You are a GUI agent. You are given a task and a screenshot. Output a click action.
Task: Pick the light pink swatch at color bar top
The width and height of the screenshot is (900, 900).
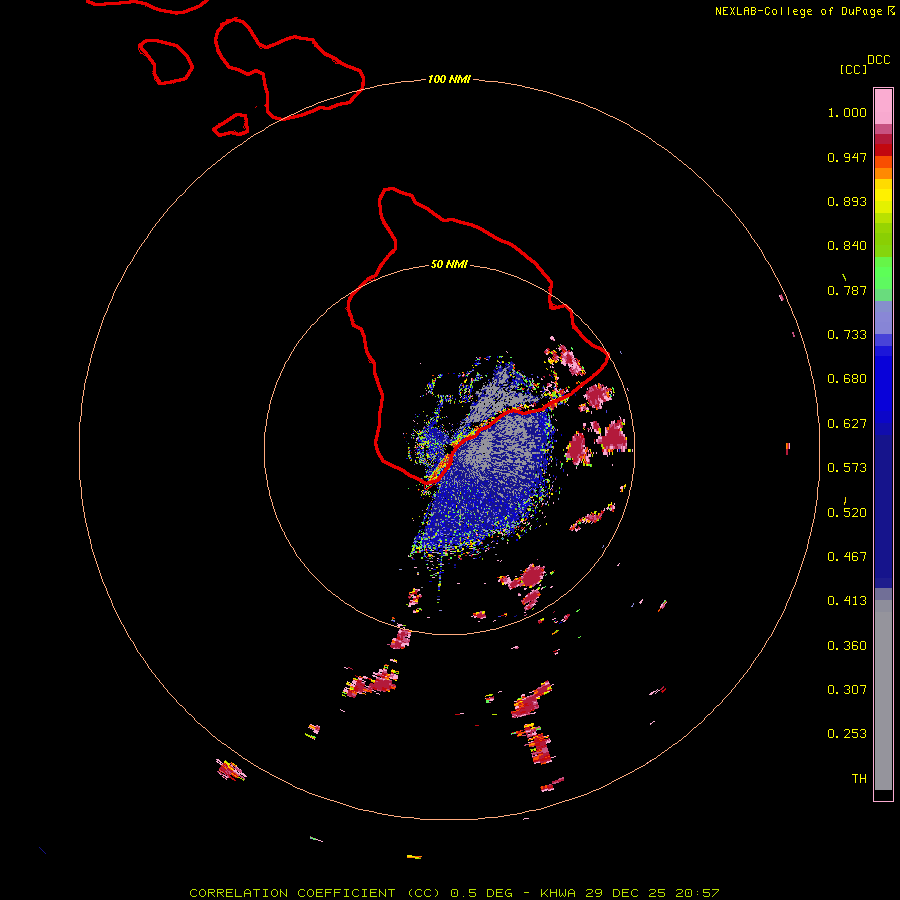pos(883,106)
